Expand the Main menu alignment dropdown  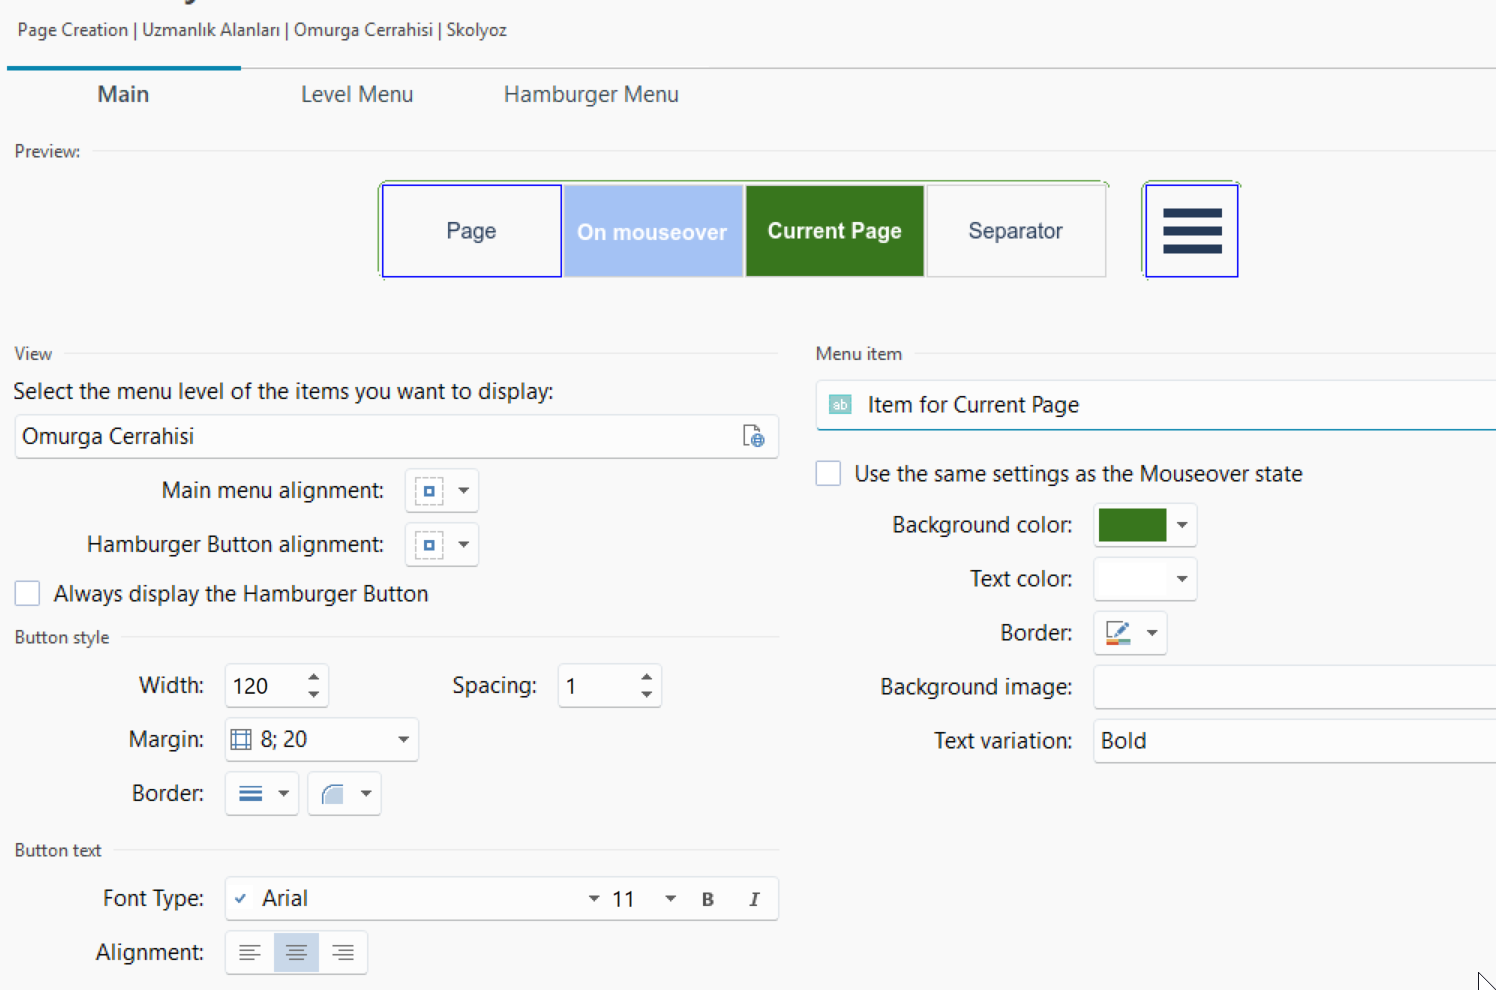tap(463, 491)
